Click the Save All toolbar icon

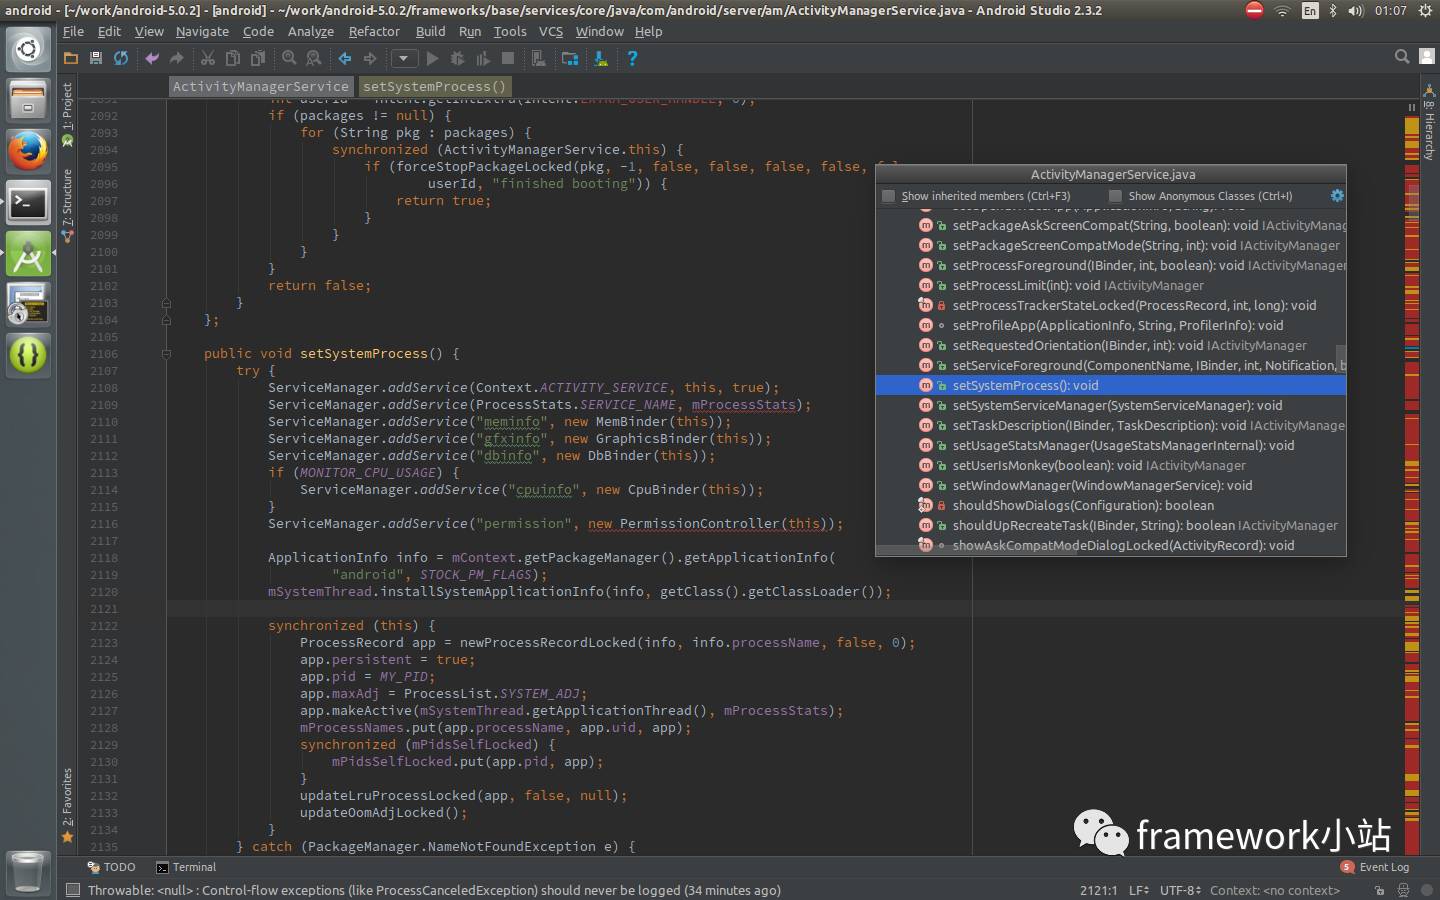tap(96, 59)
